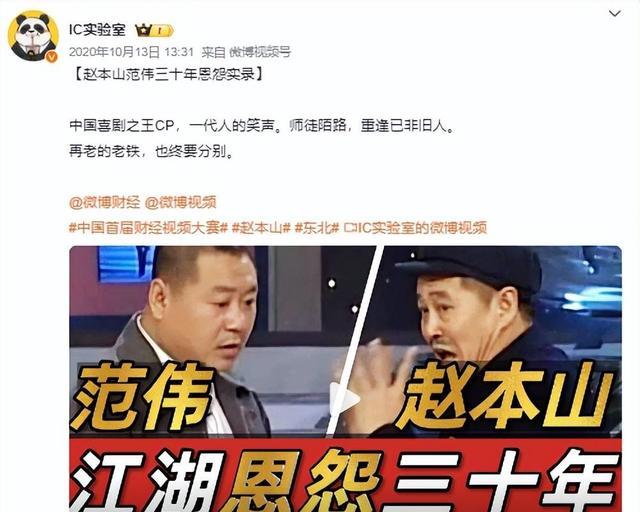The image size is (640, 512).
Task: Click the 范伟 caption on the thumbnail
Action: tap(142, 395)
